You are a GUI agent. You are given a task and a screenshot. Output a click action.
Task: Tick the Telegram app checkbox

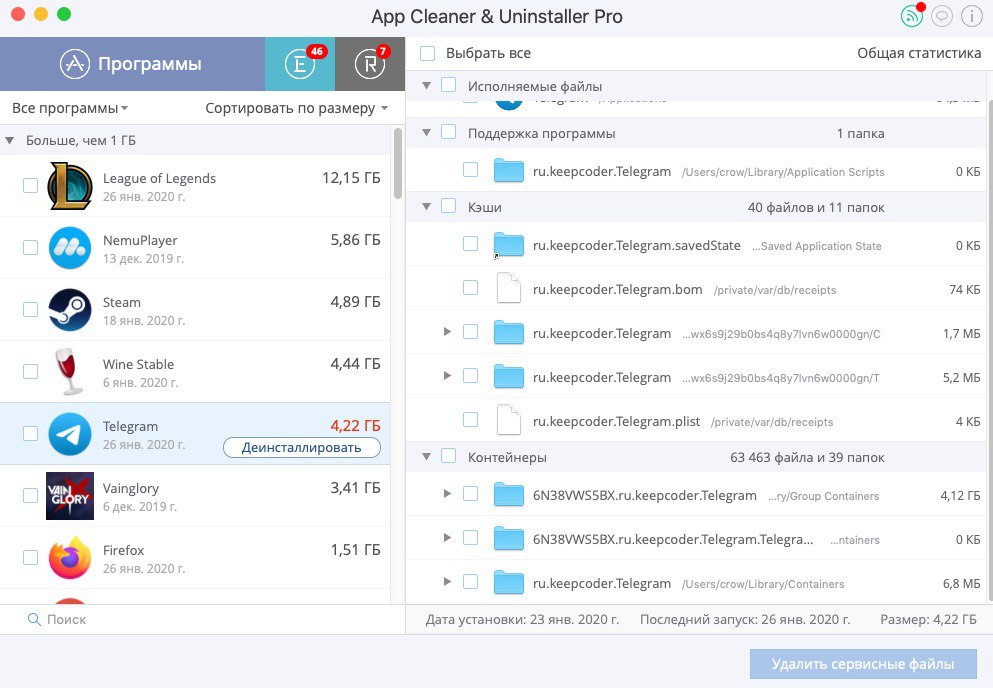(30, 434)
